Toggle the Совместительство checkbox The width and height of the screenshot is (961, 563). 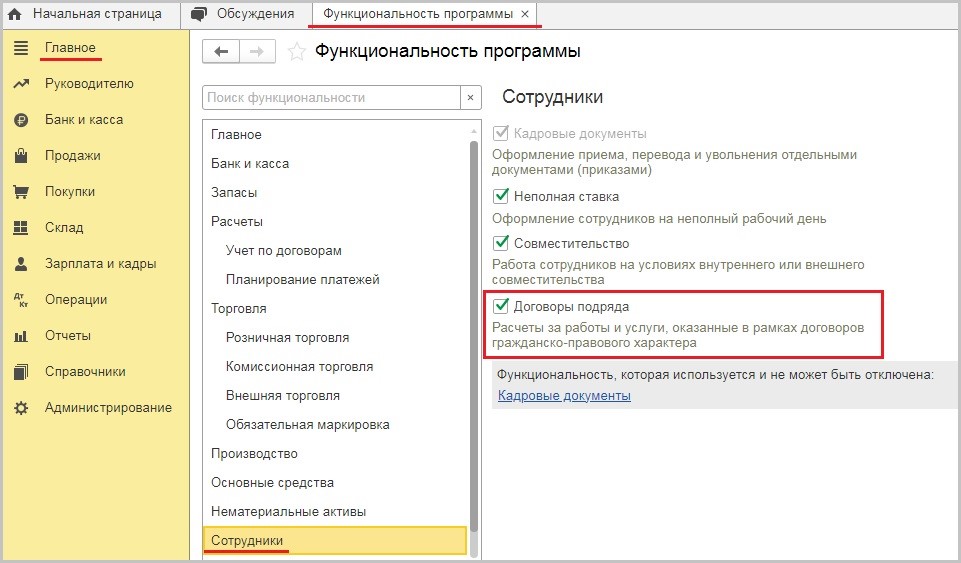point(501,243)
